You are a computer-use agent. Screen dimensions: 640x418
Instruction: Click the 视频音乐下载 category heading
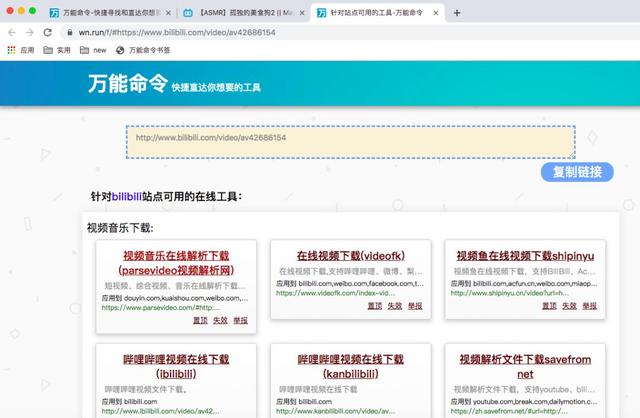click(120, 228)
